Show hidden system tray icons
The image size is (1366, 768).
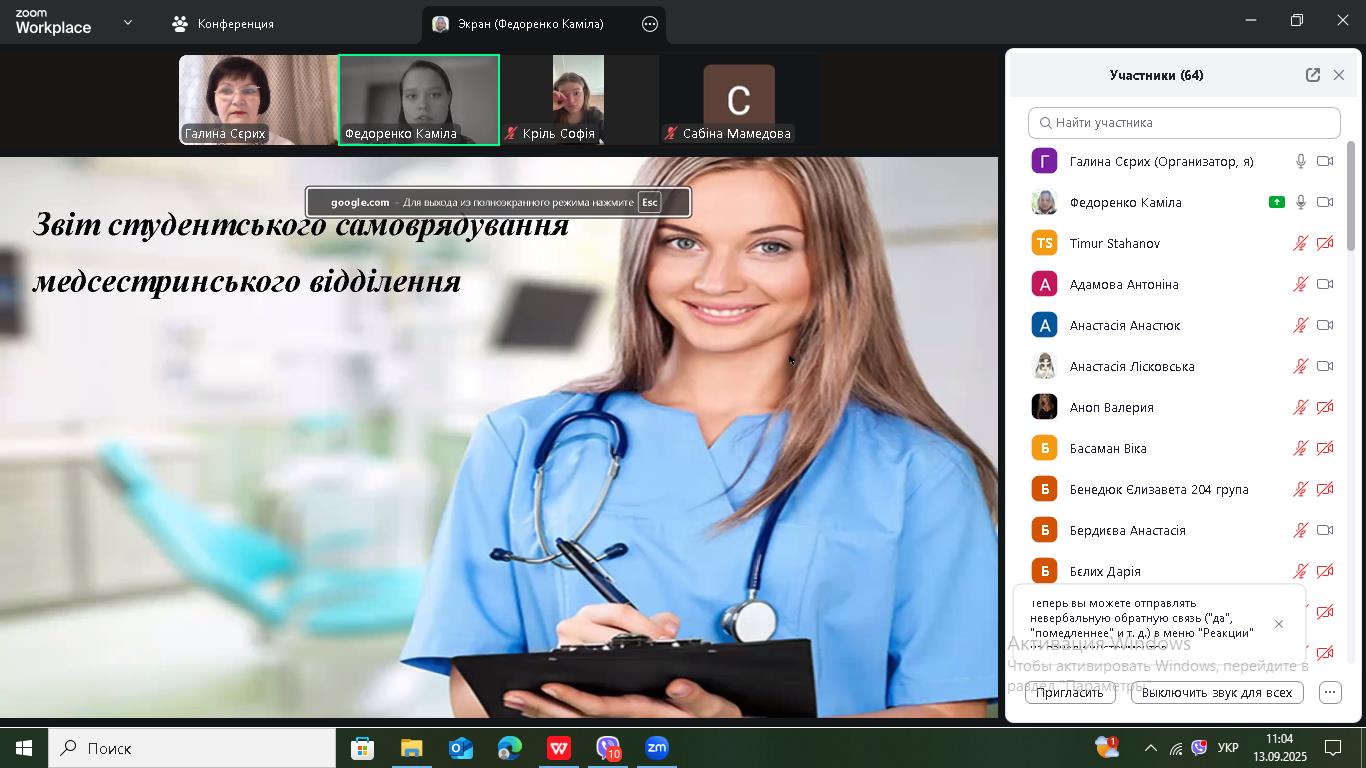(1151, 748)
